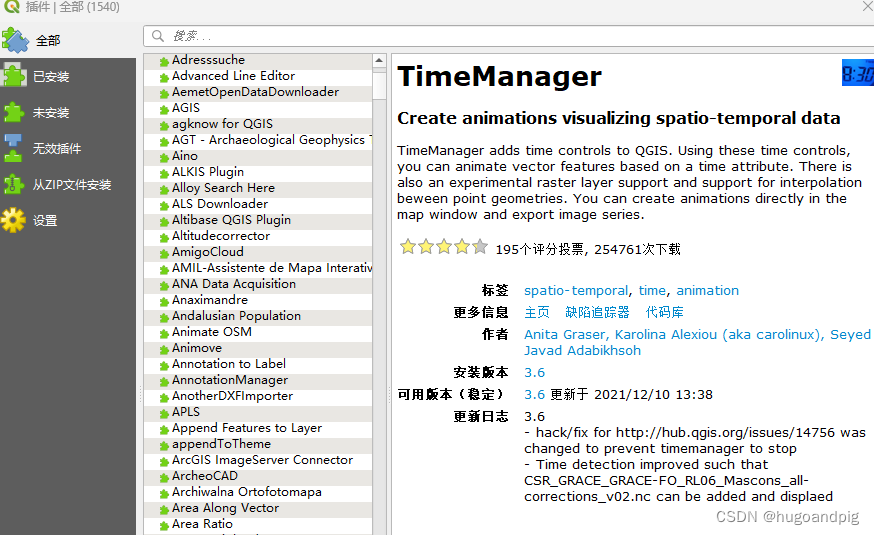Open the 设置 (Settings) tab
This screenshot has height=535, width=874.
pyautogui.click(x=68, y=221)
